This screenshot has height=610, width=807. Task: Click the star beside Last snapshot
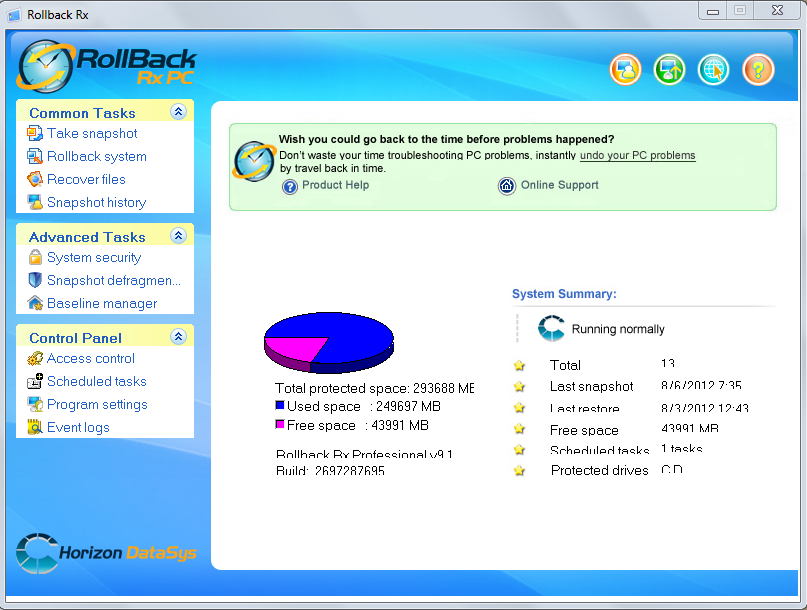point(519,387)
